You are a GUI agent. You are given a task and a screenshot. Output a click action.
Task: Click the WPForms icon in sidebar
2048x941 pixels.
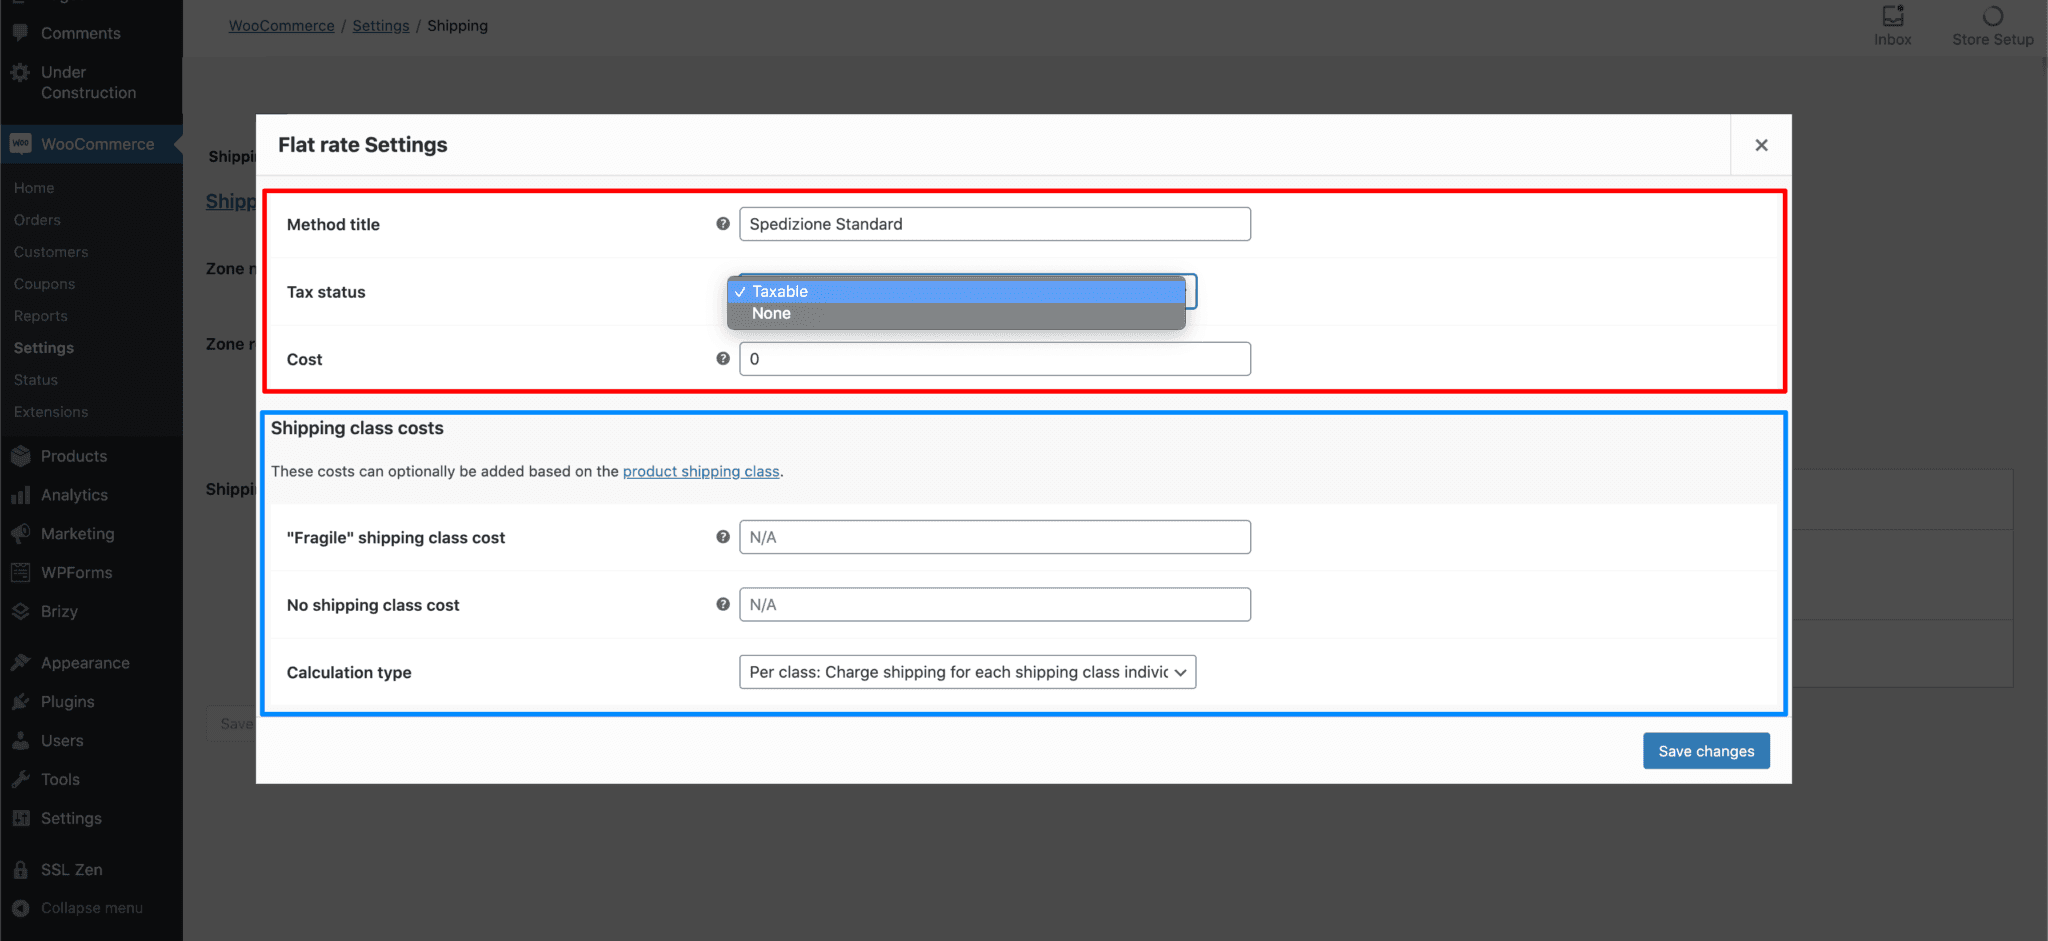pos(20,572)
